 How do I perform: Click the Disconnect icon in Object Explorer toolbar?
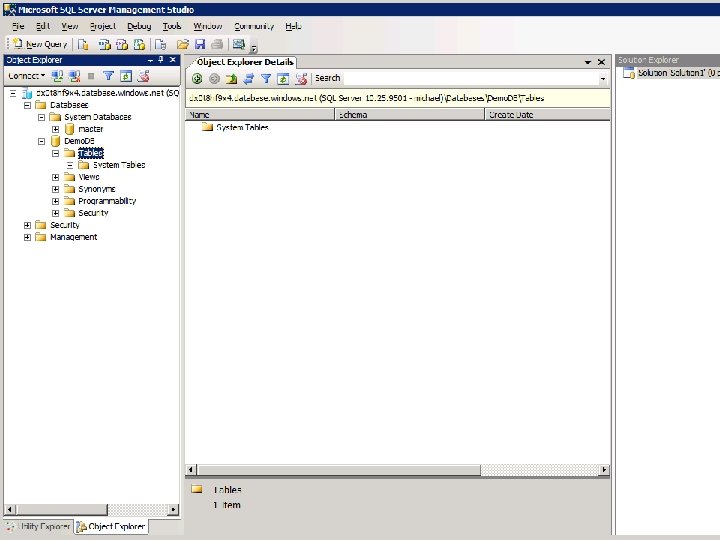(74, 76)
